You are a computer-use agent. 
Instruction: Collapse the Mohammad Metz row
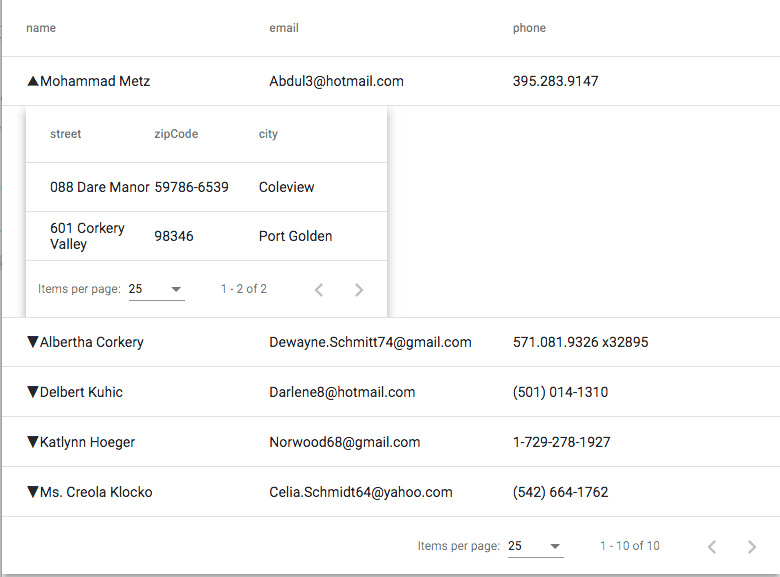click(x=33, y=81)
